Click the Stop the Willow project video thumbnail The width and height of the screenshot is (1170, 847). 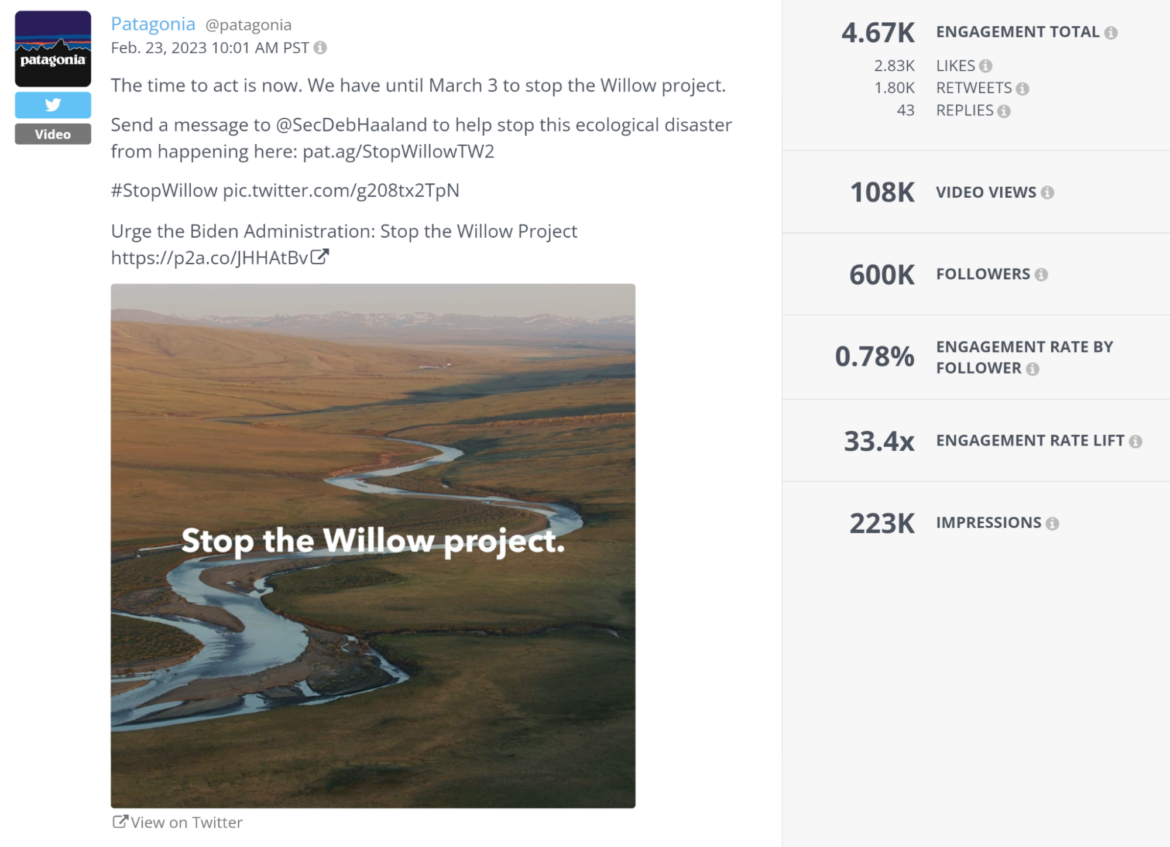click(x=372, y=545)
